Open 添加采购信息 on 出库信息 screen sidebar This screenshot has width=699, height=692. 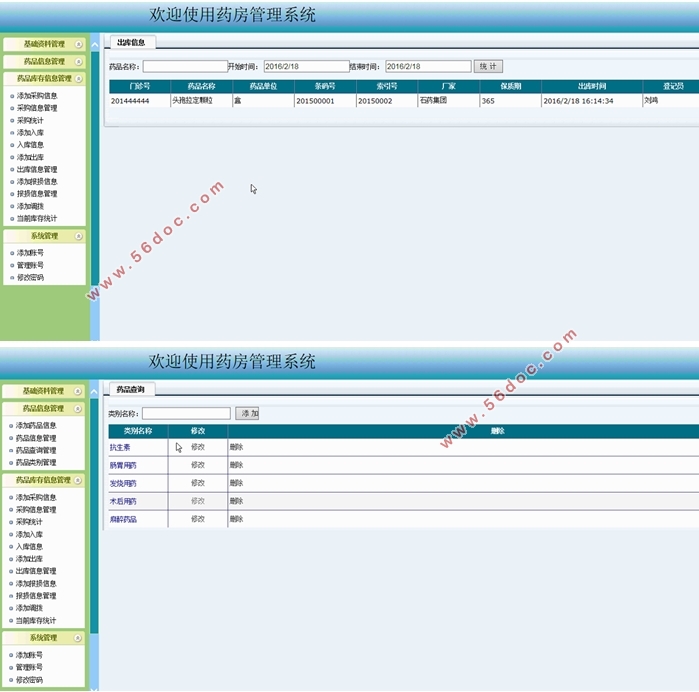[37, 95]
